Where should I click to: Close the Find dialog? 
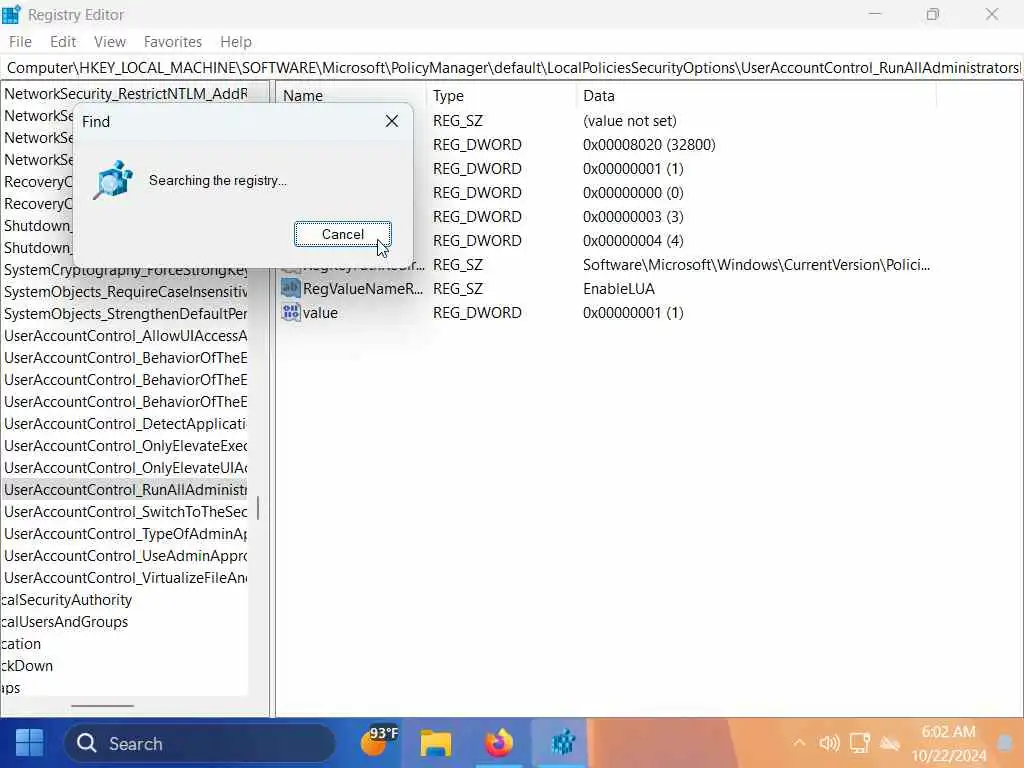(x=392, y=121)
